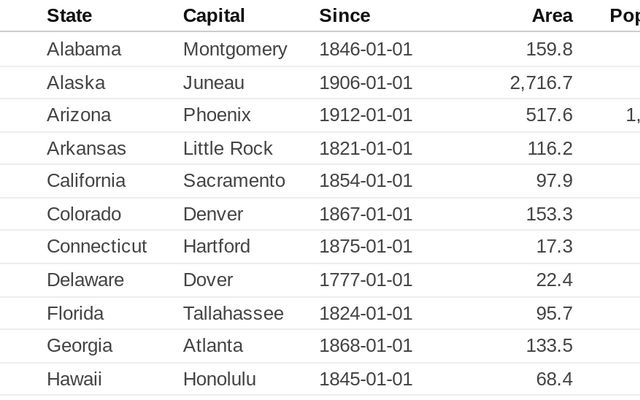Select the California state cell

click(86, 181)
